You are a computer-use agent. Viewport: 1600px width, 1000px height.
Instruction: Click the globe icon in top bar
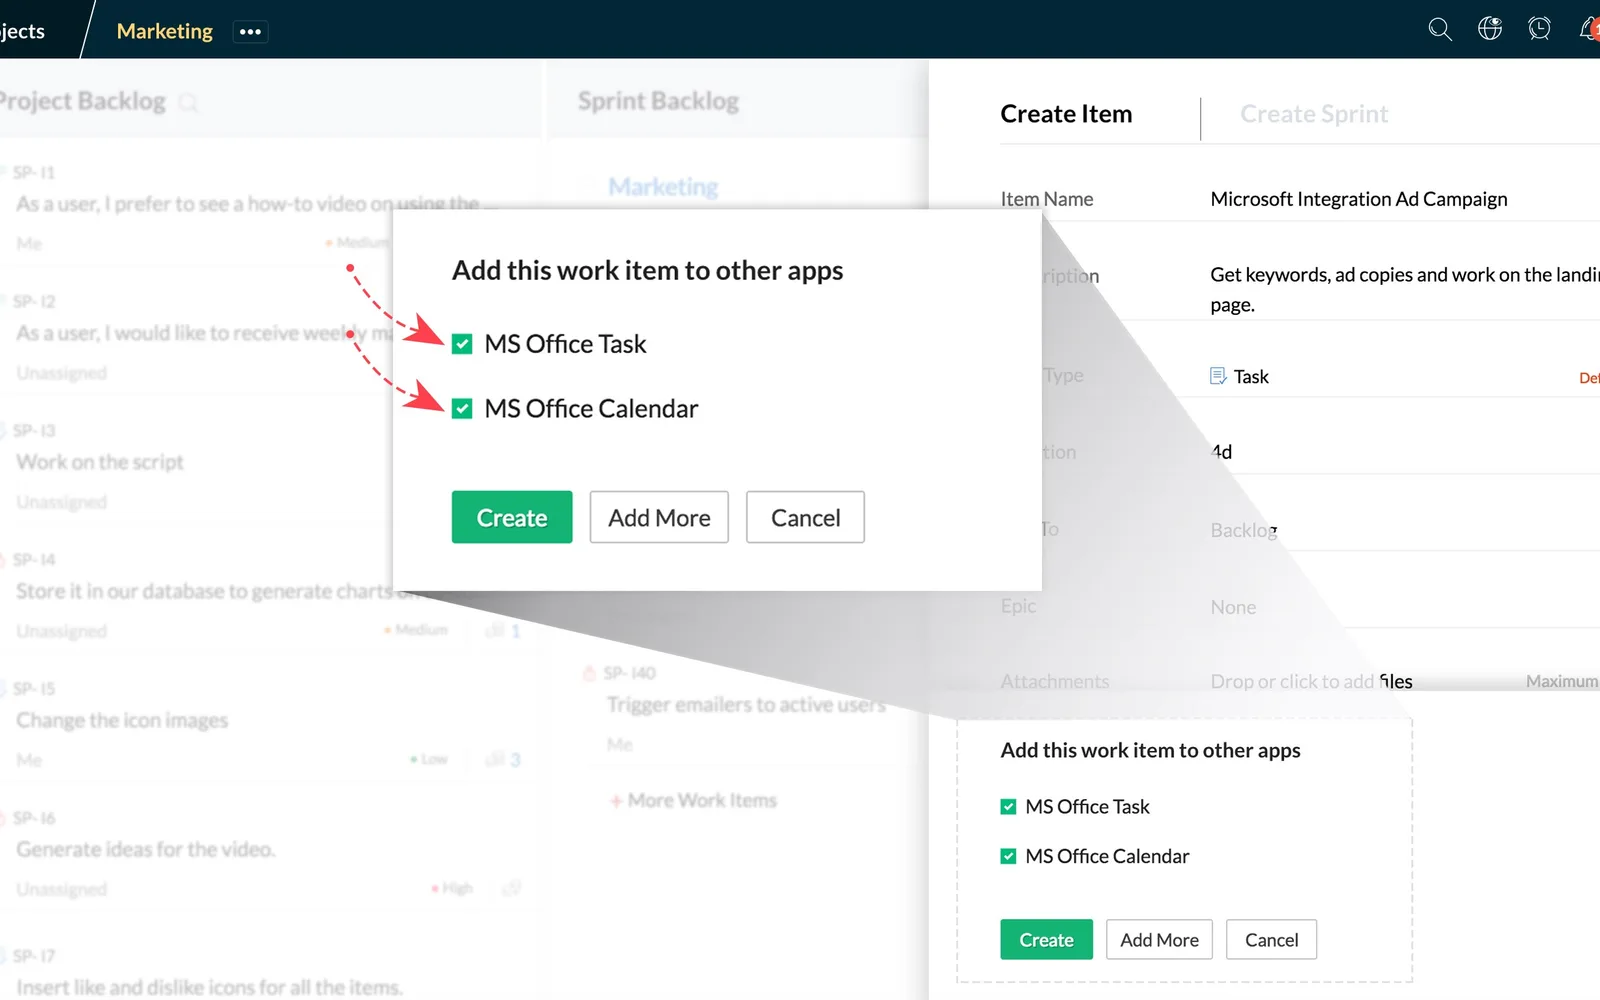click(x=1489, y=29)
